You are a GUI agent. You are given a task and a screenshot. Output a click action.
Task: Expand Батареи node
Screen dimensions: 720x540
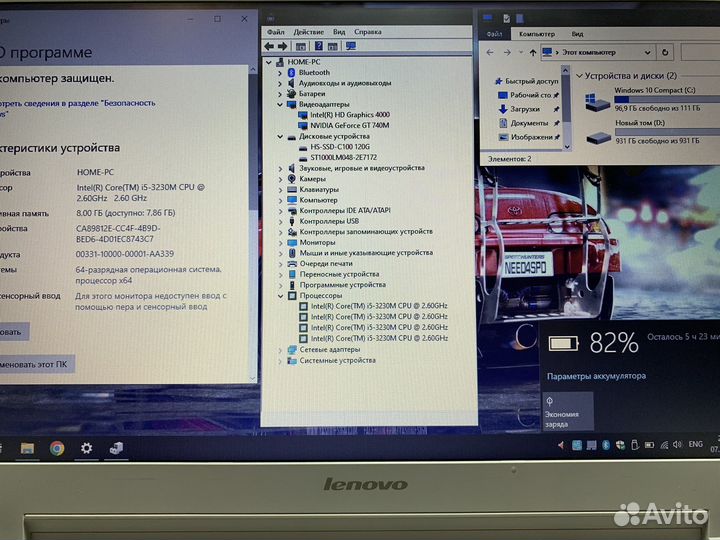pos(280,94)
